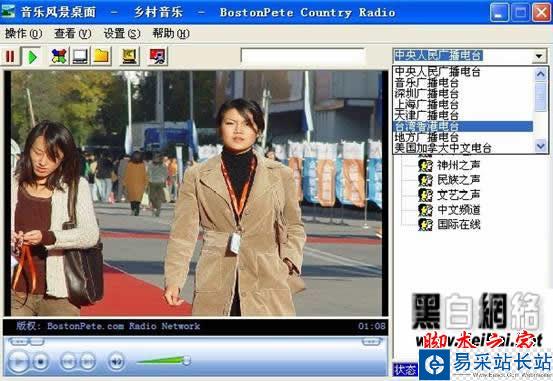Open the 帮助(H) menu

click(x=171, y=34)
